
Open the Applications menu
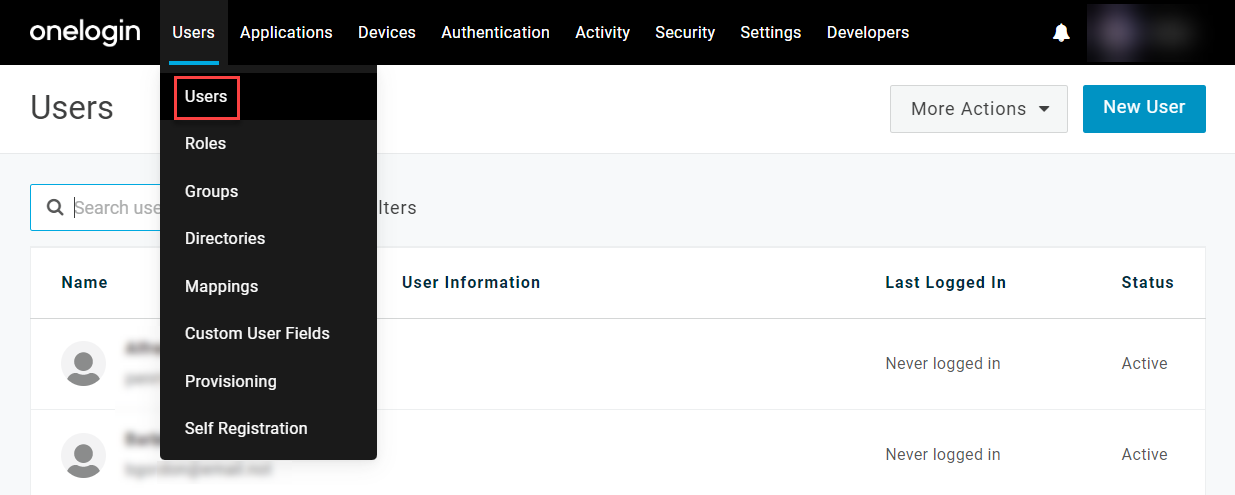click(286, 32)
